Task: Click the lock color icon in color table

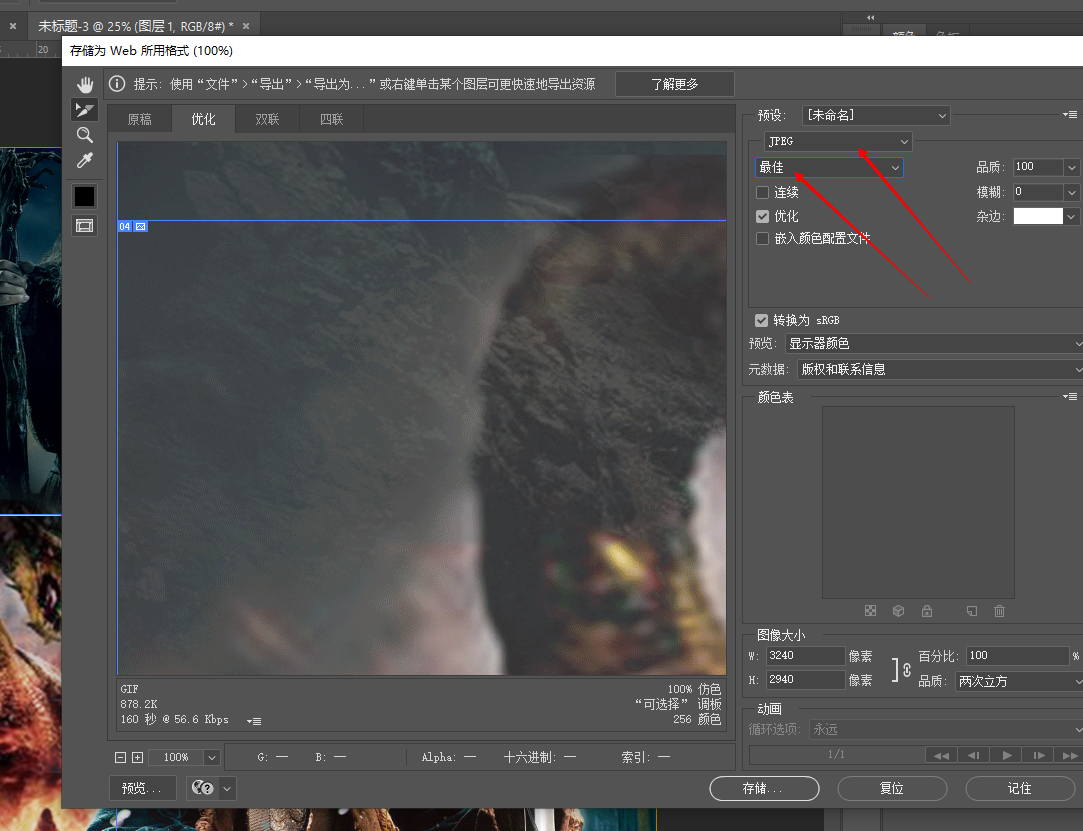Action: pos(927,611)
